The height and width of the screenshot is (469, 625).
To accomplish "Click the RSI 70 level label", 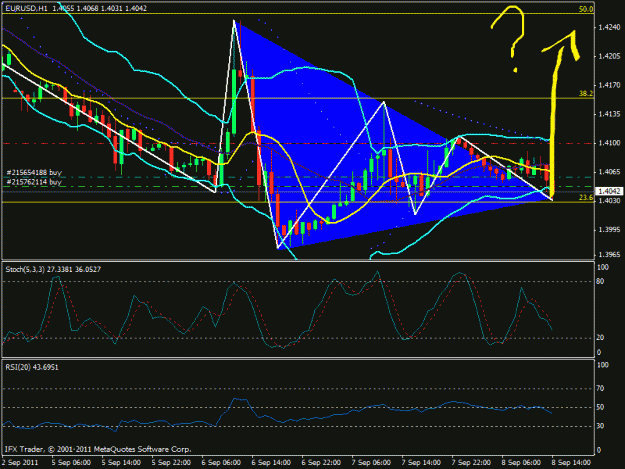I will [x=601, y=388].
